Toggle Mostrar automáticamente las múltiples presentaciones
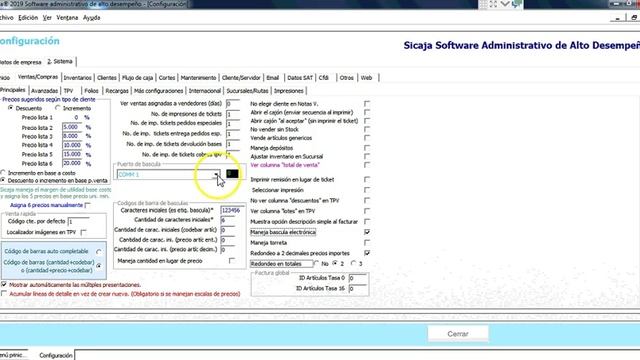Screen dimensions: 640x360 tap(4, 284)
